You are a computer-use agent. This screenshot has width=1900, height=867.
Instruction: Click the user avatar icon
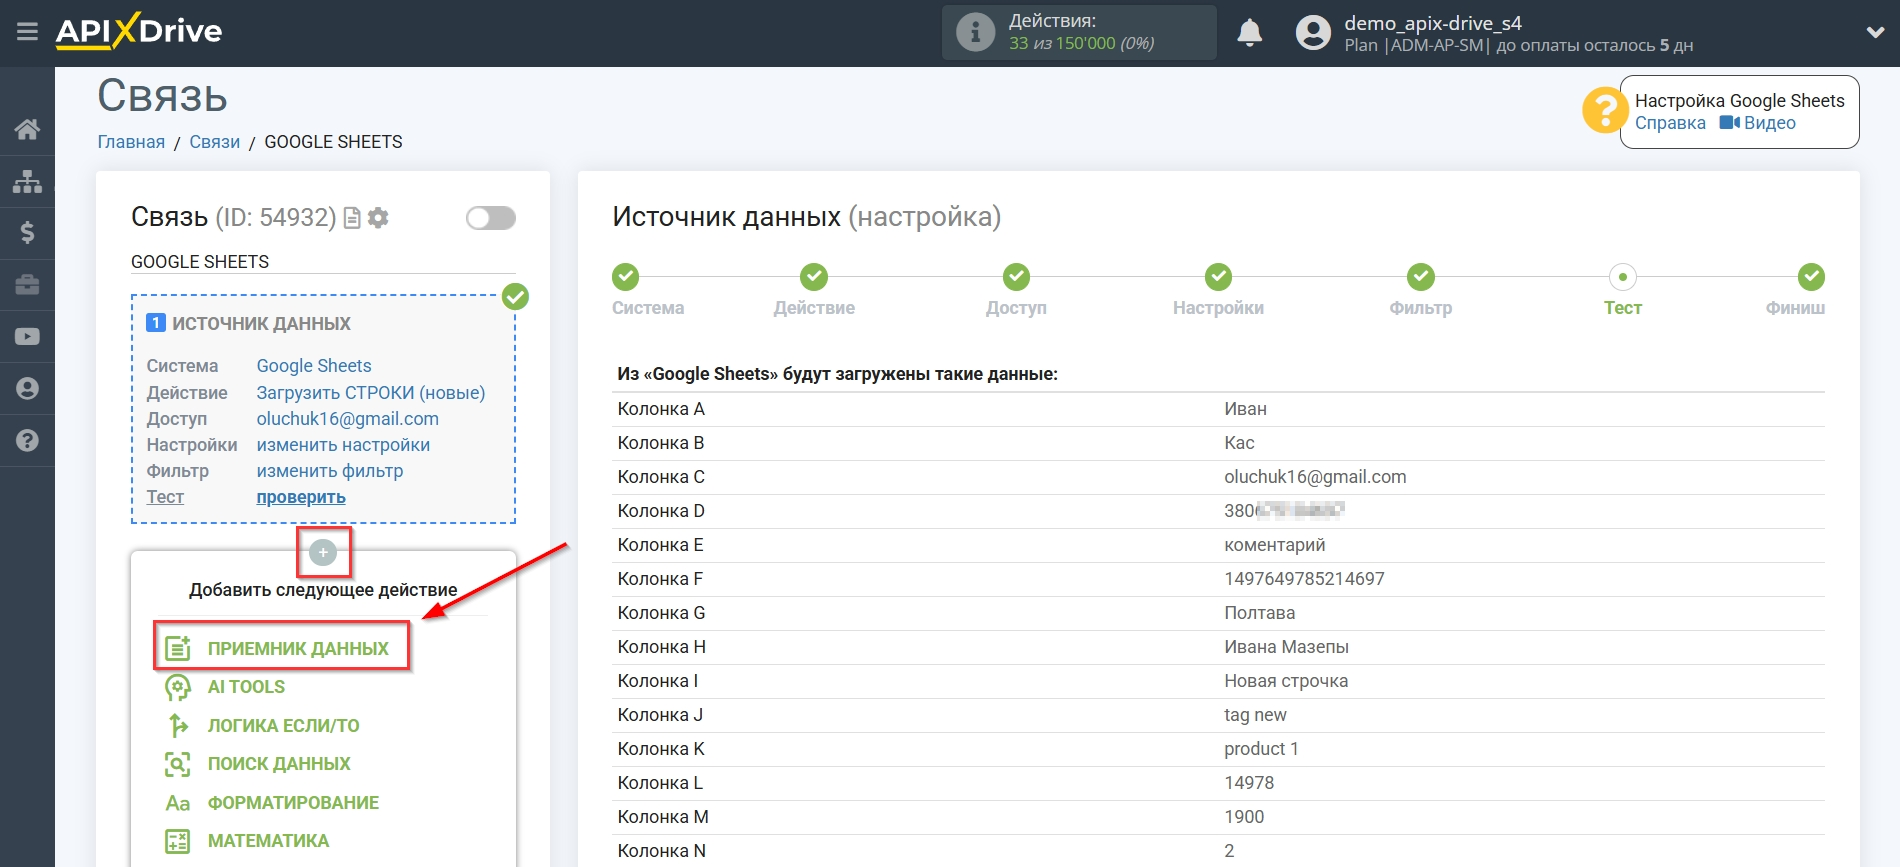1313,33
